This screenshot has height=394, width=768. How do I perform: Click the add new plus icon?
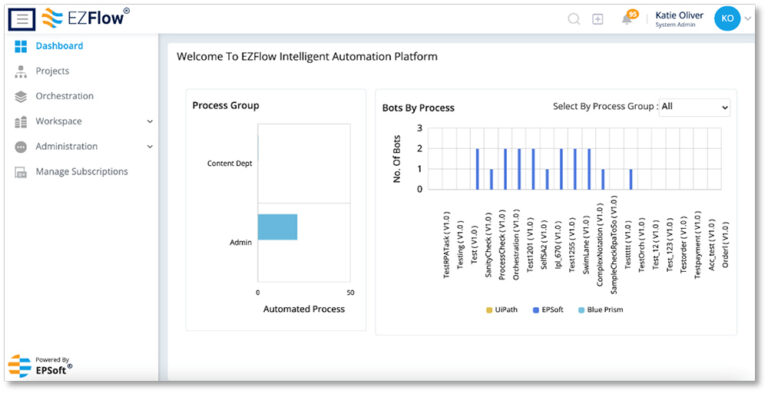pos(598,19)
